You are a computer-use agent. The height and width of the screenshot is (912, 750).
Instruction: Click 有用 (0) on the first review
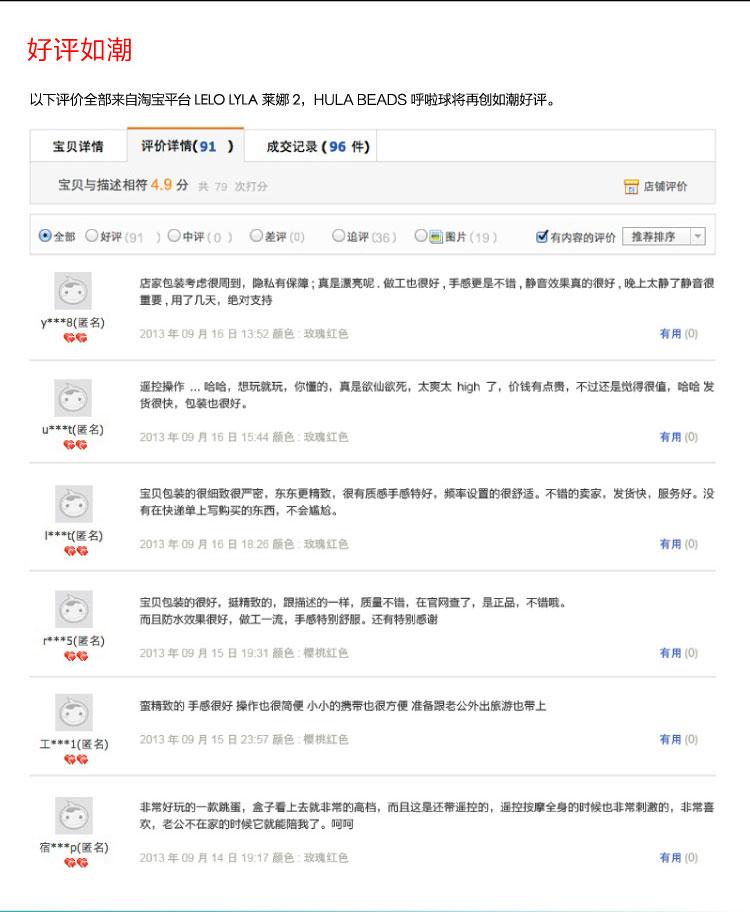tap(677, 334)
